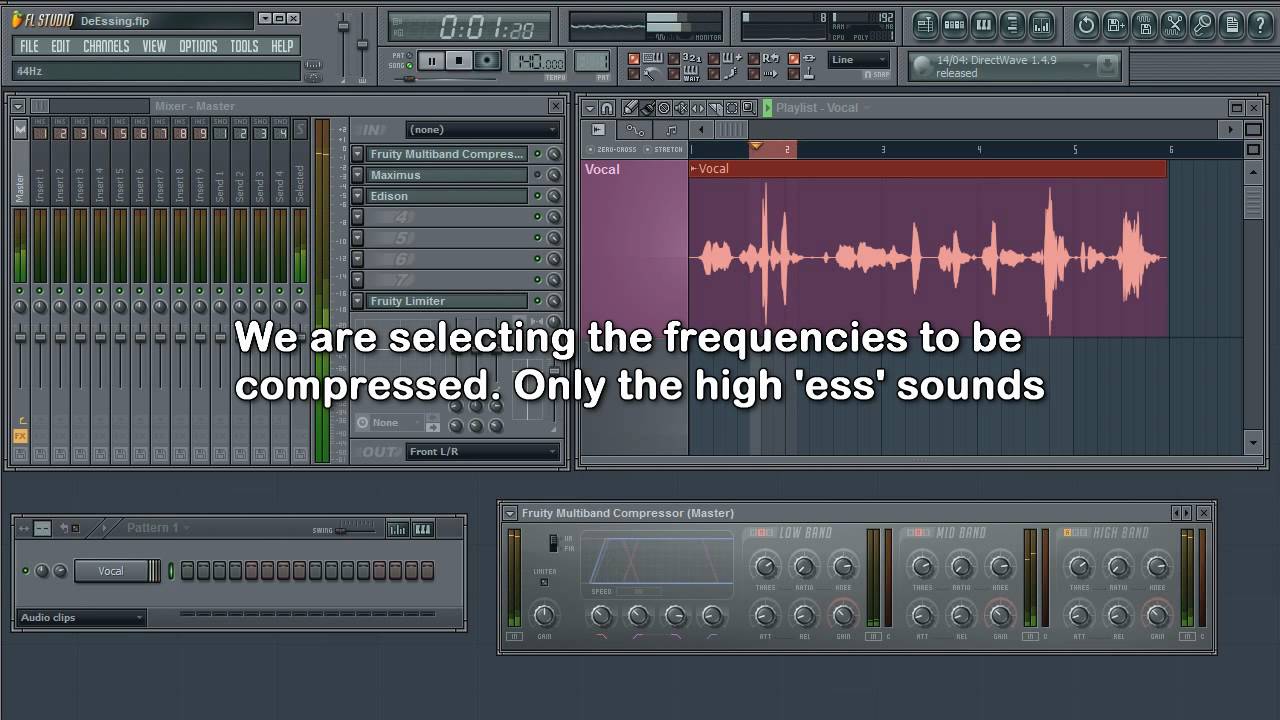The image size is (1280, 720).
Task: Pause playback with the pause button
Action: [x=431, y=61]
